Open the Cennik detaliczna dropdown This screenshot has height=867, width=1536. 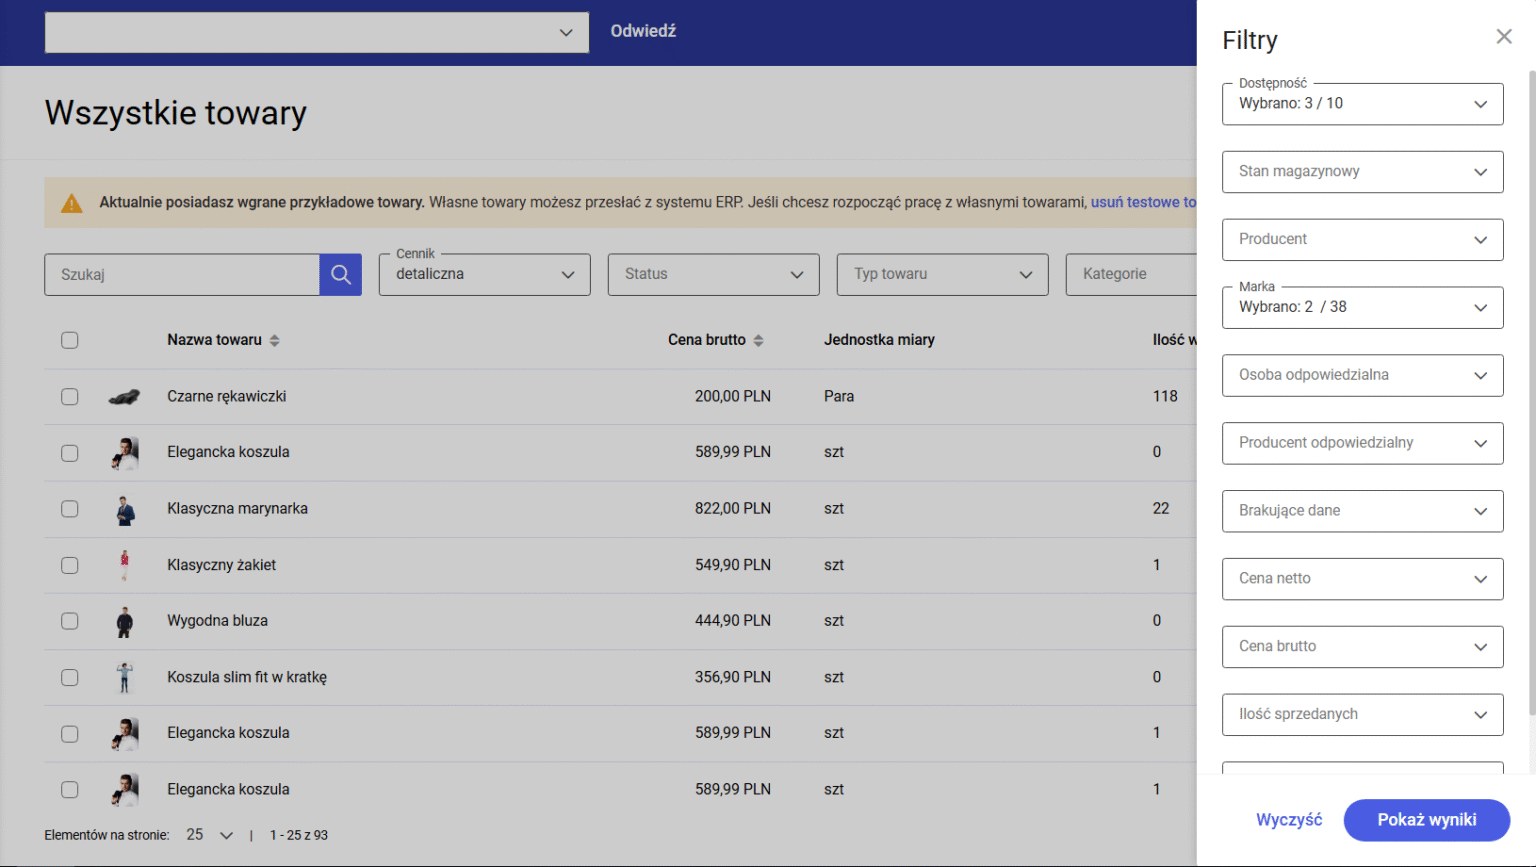(485, 274)
